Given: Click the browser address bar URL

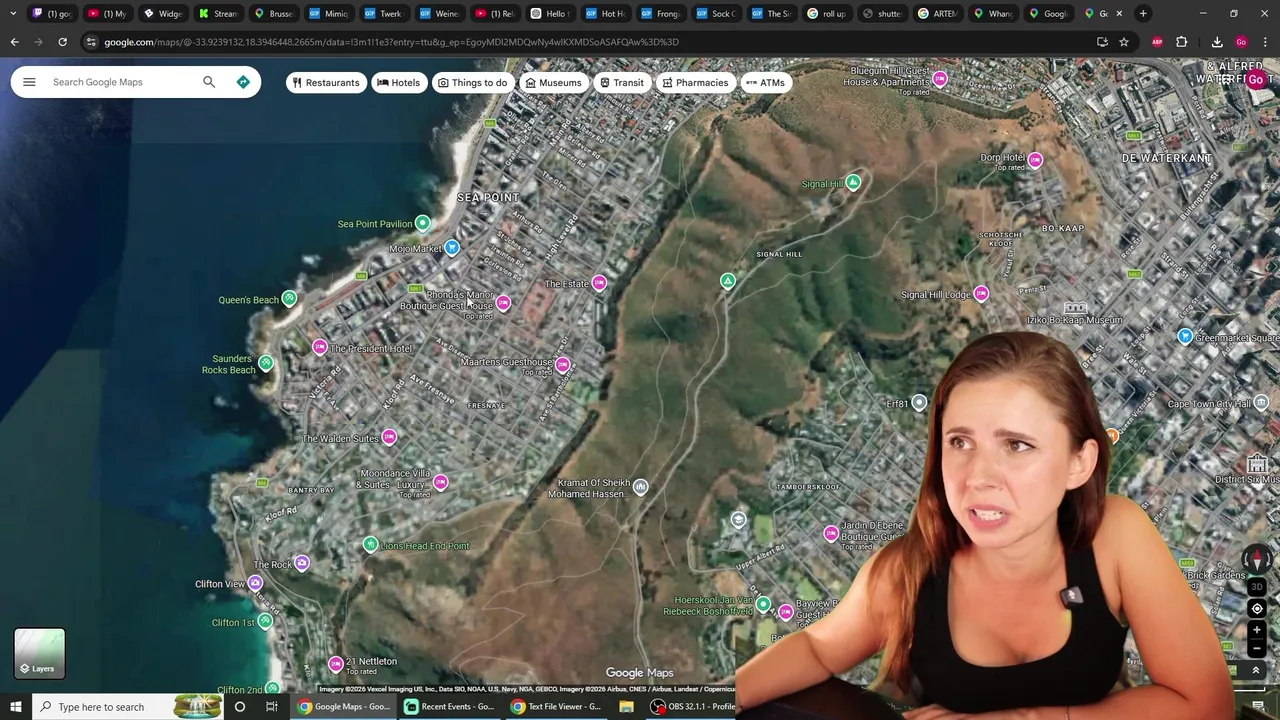Looking at the screenshot, I should click(x=391, y=42).
